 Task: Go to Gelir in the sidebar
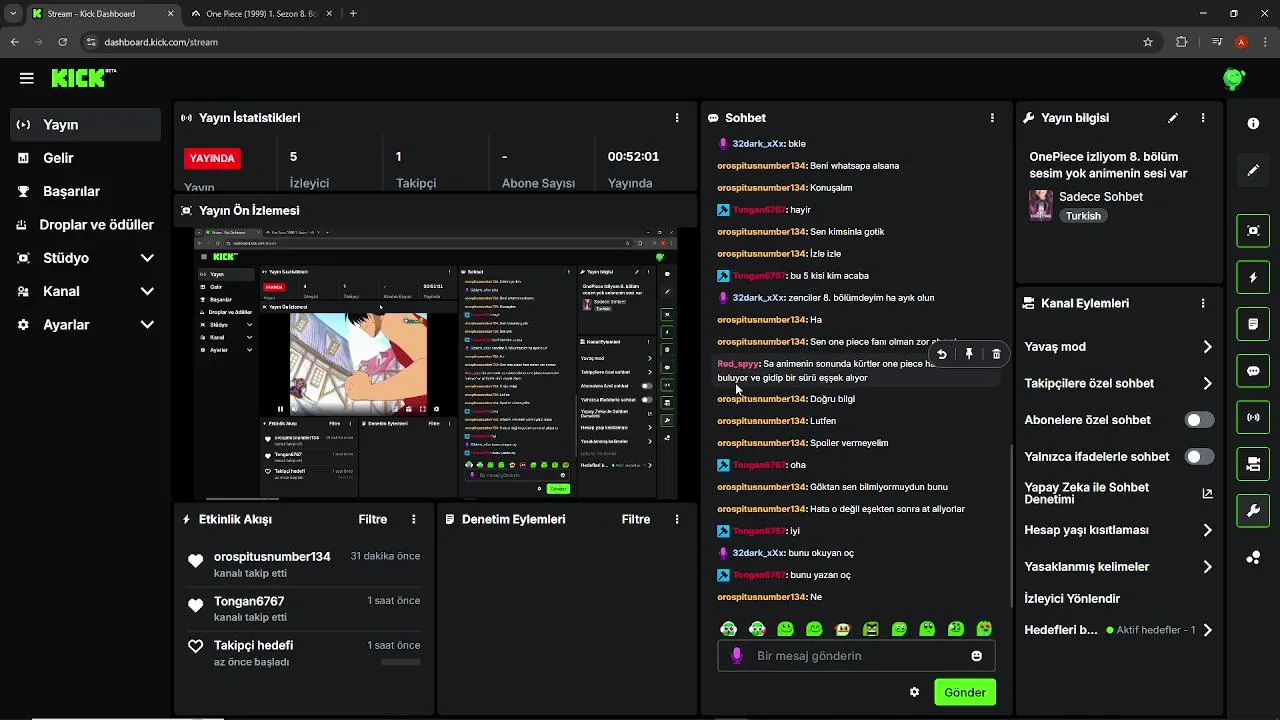click(x=85, y=158)
